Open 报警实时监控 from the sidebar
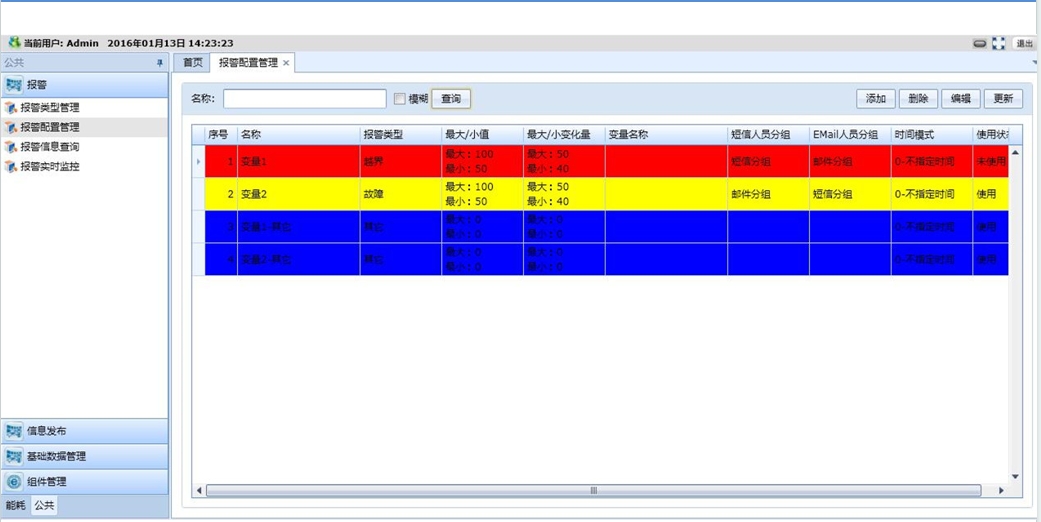This screenshot has height=522, width=1041. [49, 166]
